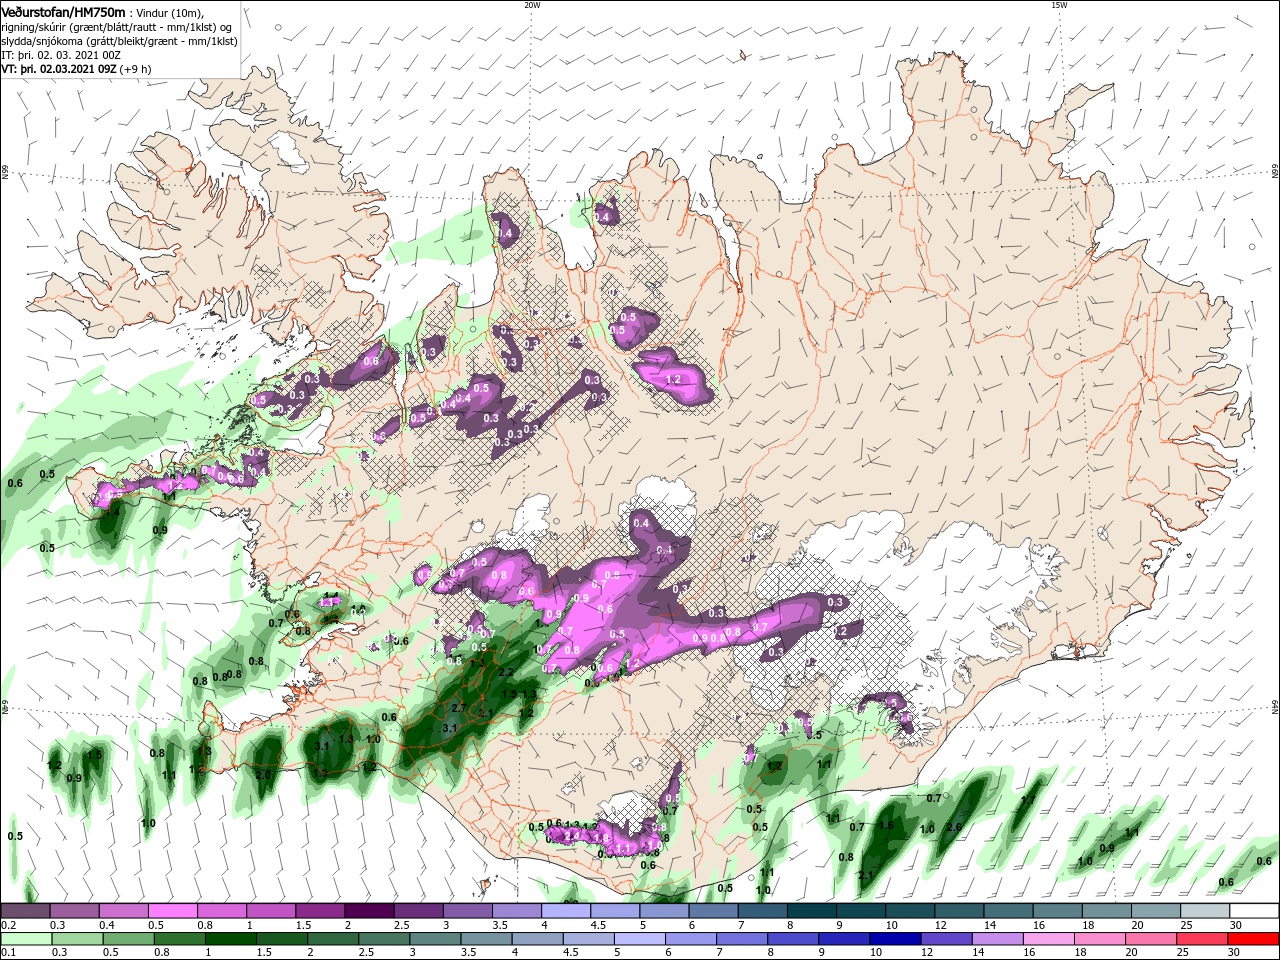Click the 0.1 label on rain legend
This screenshot has width=1280, height=960.
tap(7, 953)
